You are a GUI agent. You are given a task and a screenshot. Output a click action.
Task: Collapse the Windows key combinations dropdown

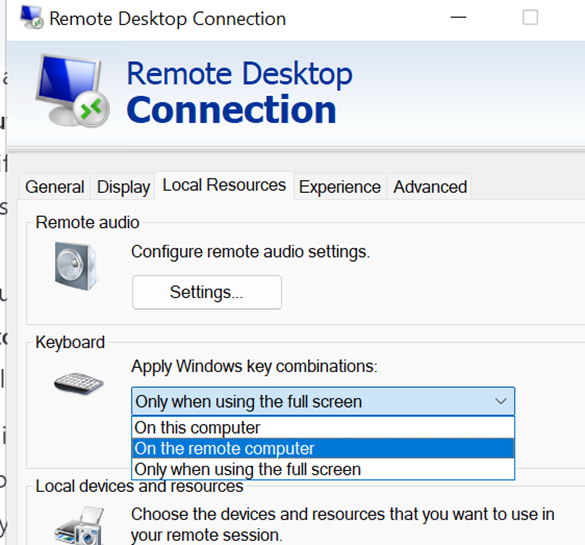tap(323, 401)
